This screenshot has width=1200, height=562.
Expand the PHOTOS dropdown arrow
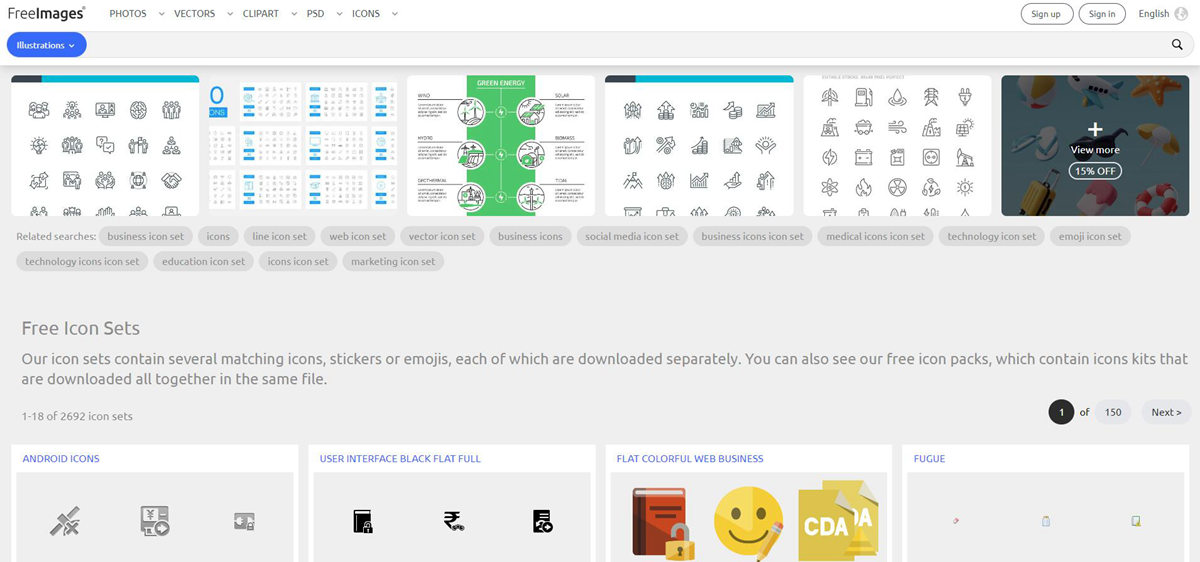[161, 14]
